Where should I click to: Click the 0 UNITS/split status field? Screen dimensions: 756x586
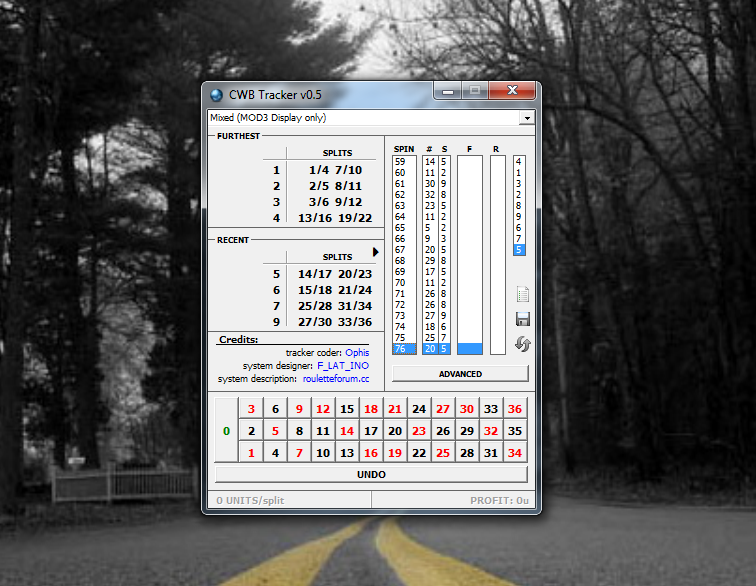pyautogui.click(x=289, y=500)
